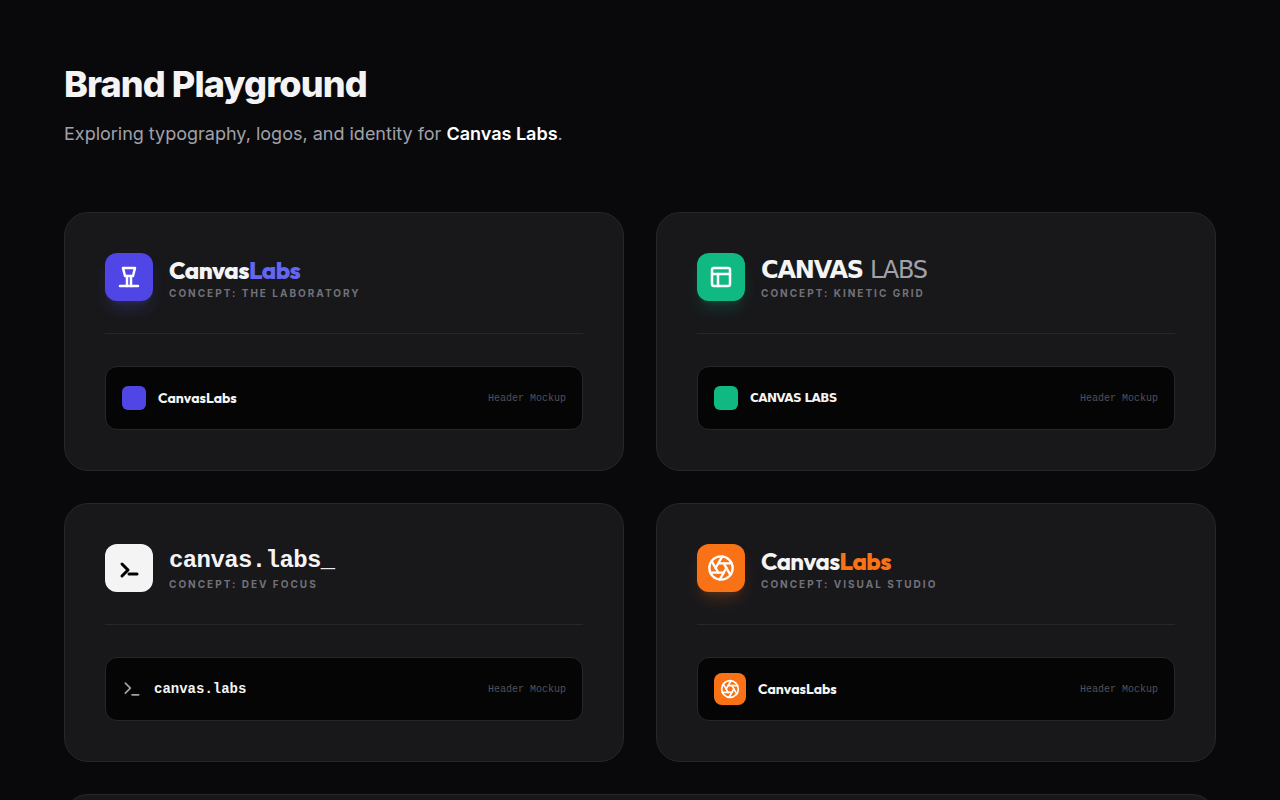Viewport: 1280px width, 800px height.
Task: Click the small terminal prompt icon beside canvas.labs
Action: [131, 689]
